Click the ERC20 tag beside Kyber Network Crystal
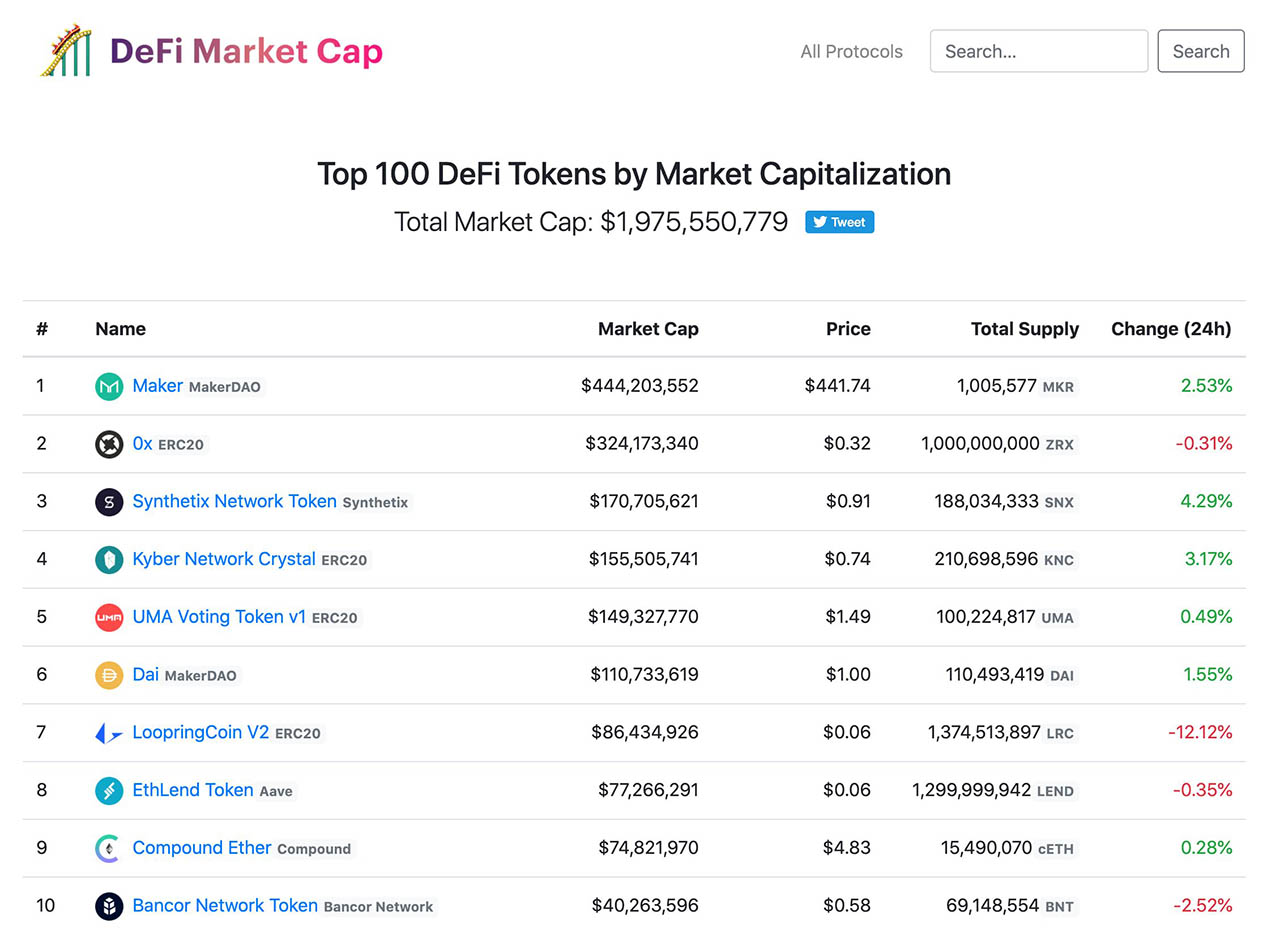Image resolution: width=1280 pixels, height=932 pixels. (344, 561)
